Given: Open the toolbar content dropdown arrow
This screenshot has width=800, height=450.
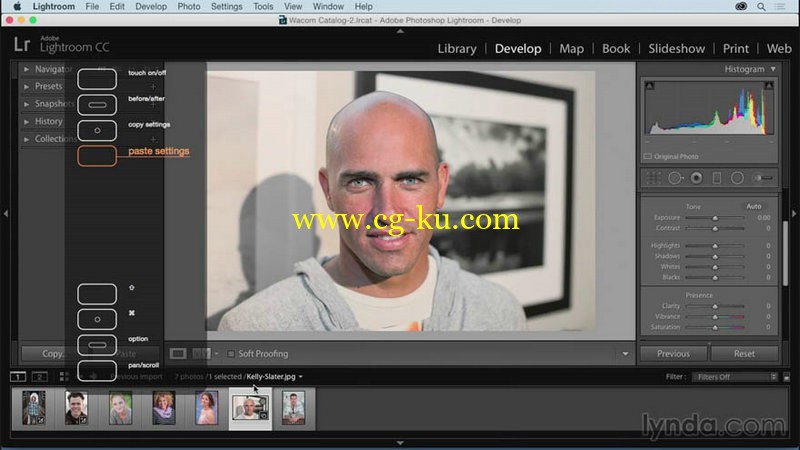Looking at the screenshot, I should 625,354.
